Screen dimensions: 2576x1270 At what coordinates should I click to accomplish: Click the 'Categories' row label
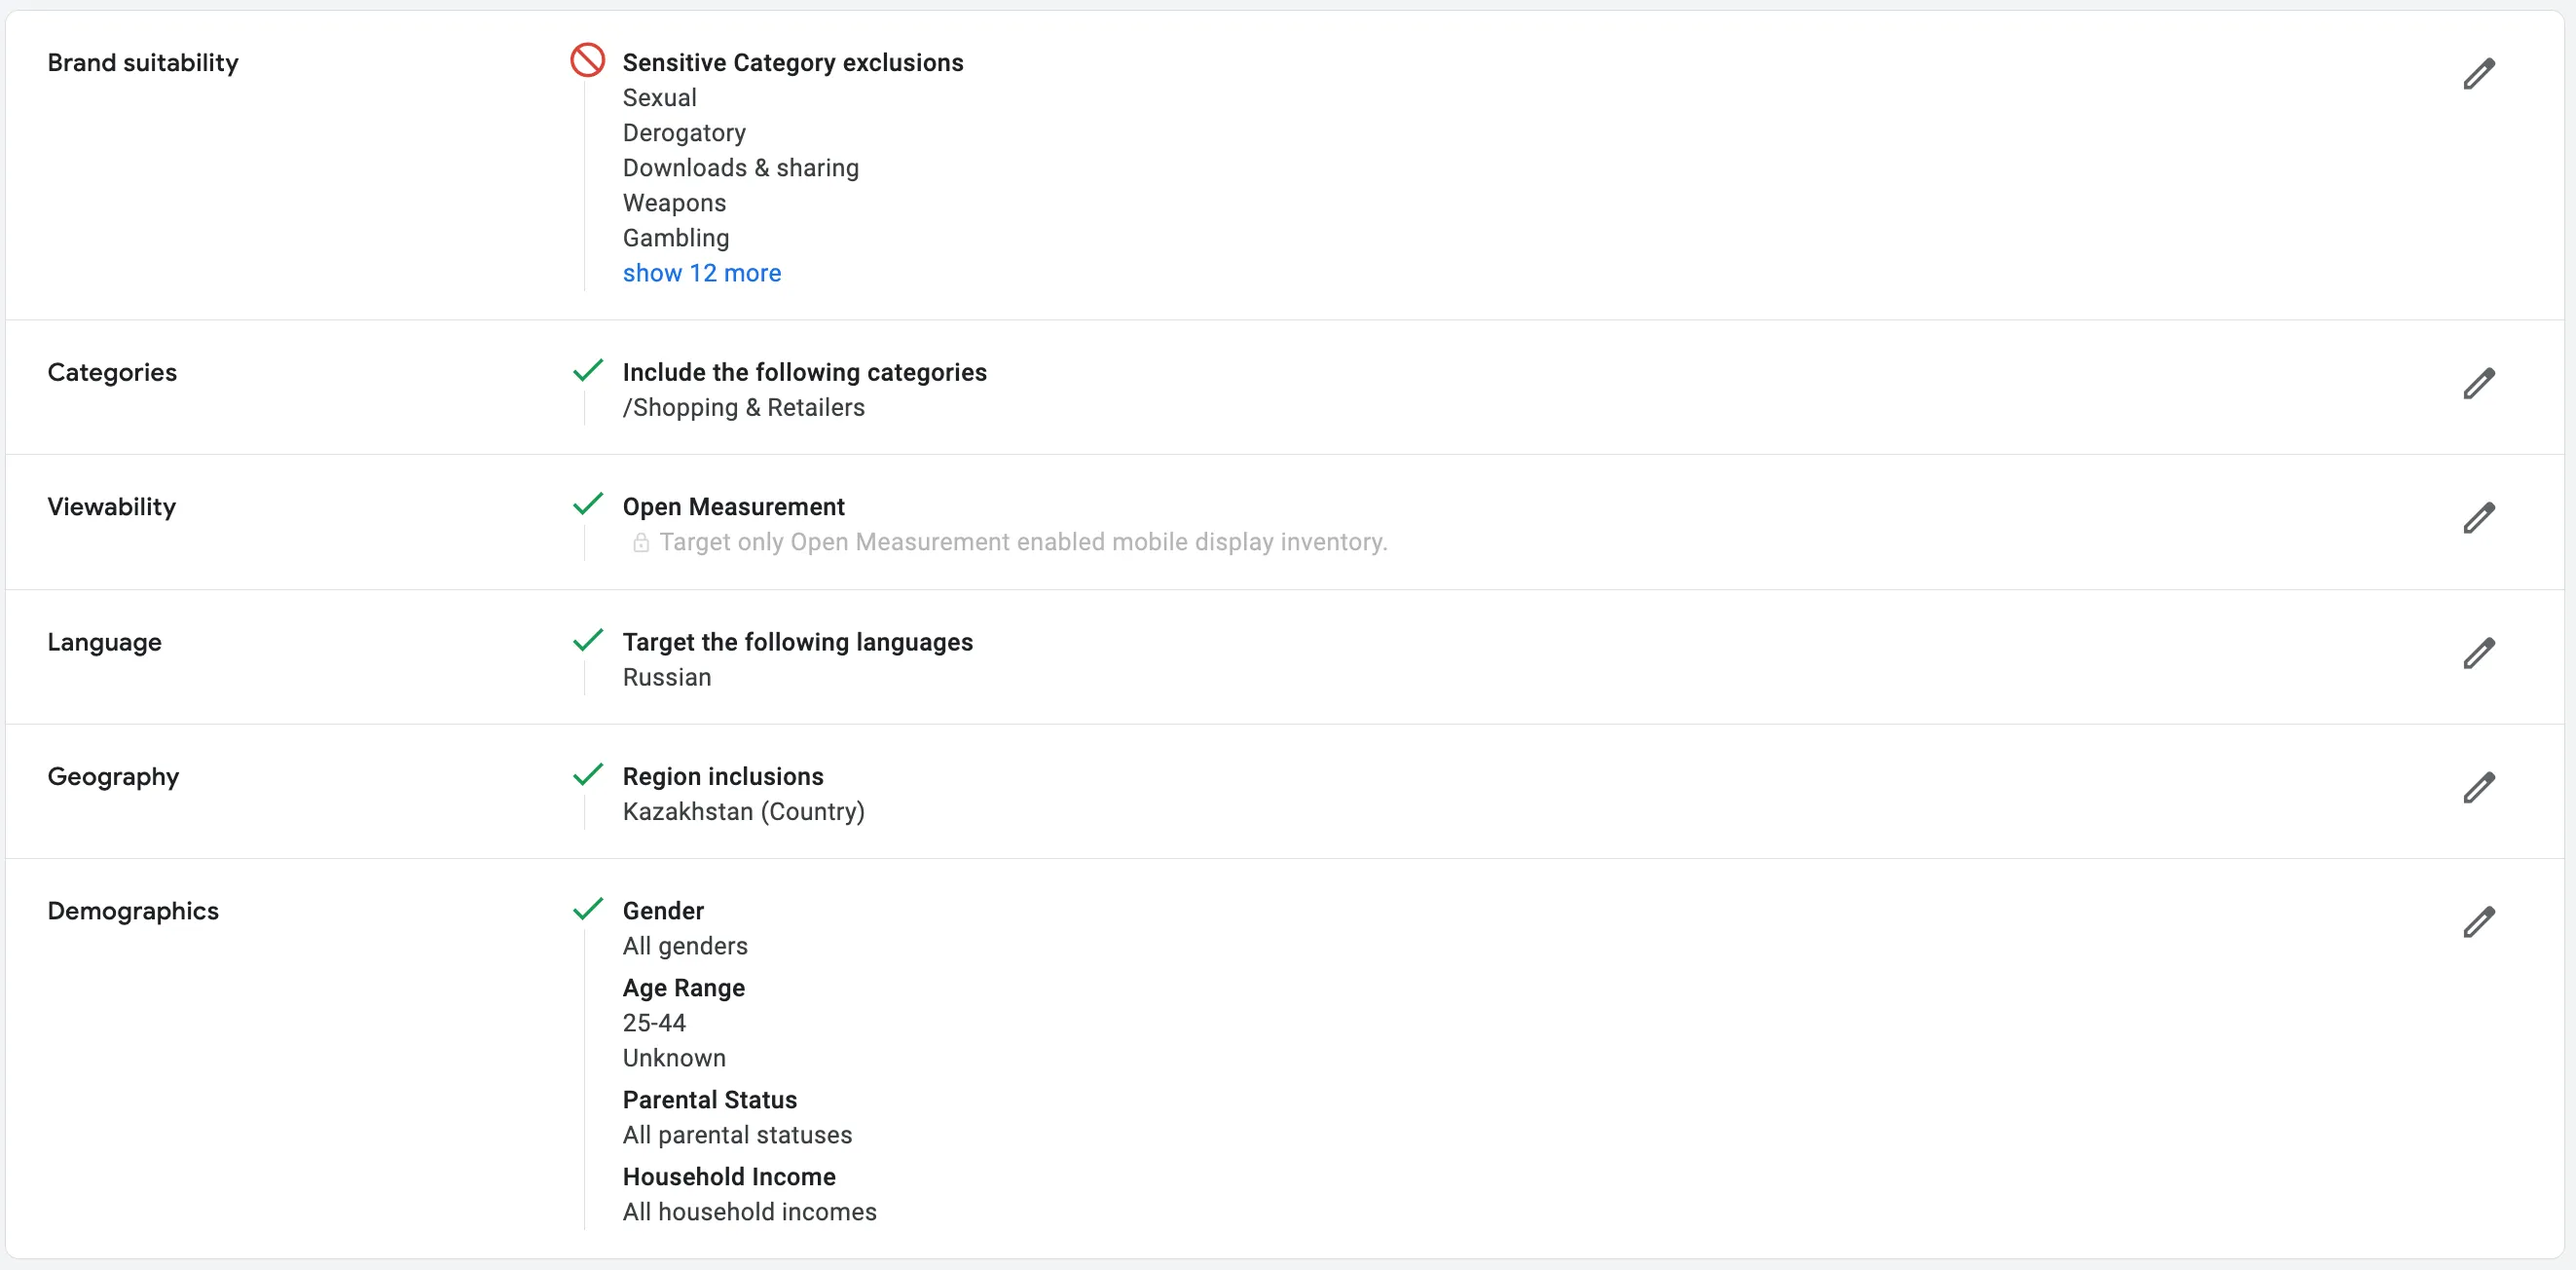tap(112, 373)
